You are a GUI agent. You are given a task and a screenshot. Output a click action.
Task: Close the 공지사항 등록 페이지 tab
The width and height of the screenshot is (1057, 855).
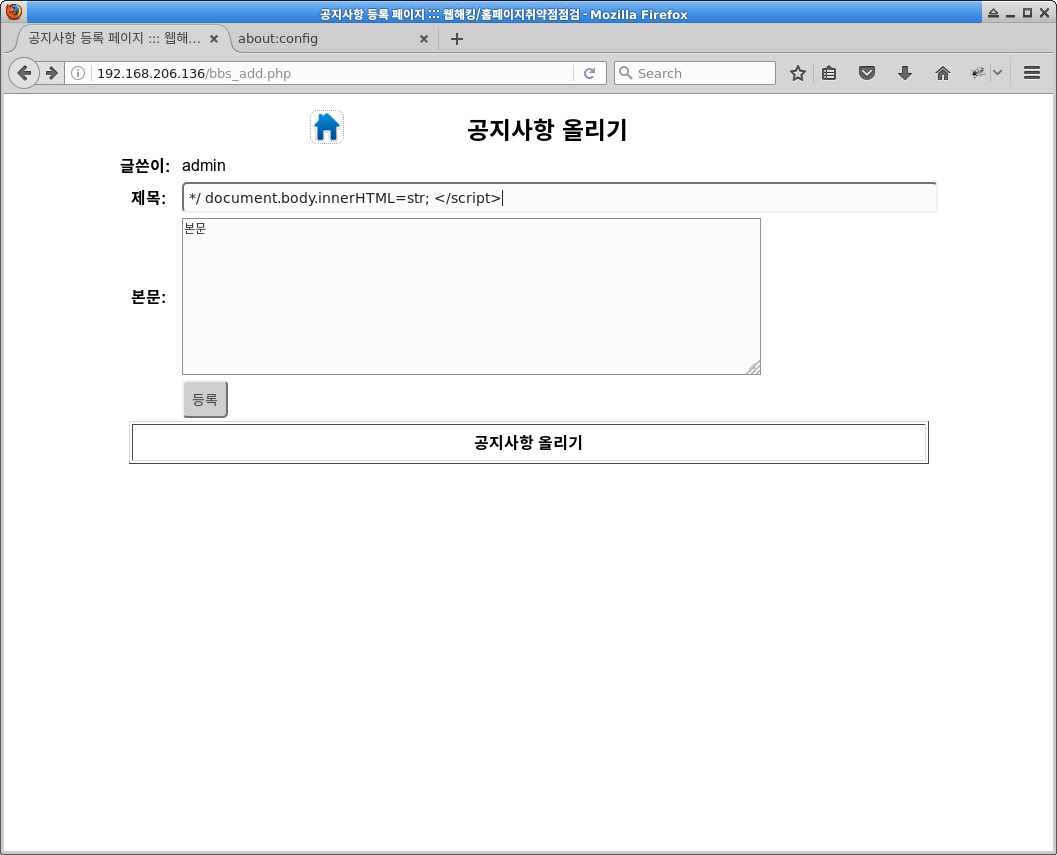click(214, 39)
